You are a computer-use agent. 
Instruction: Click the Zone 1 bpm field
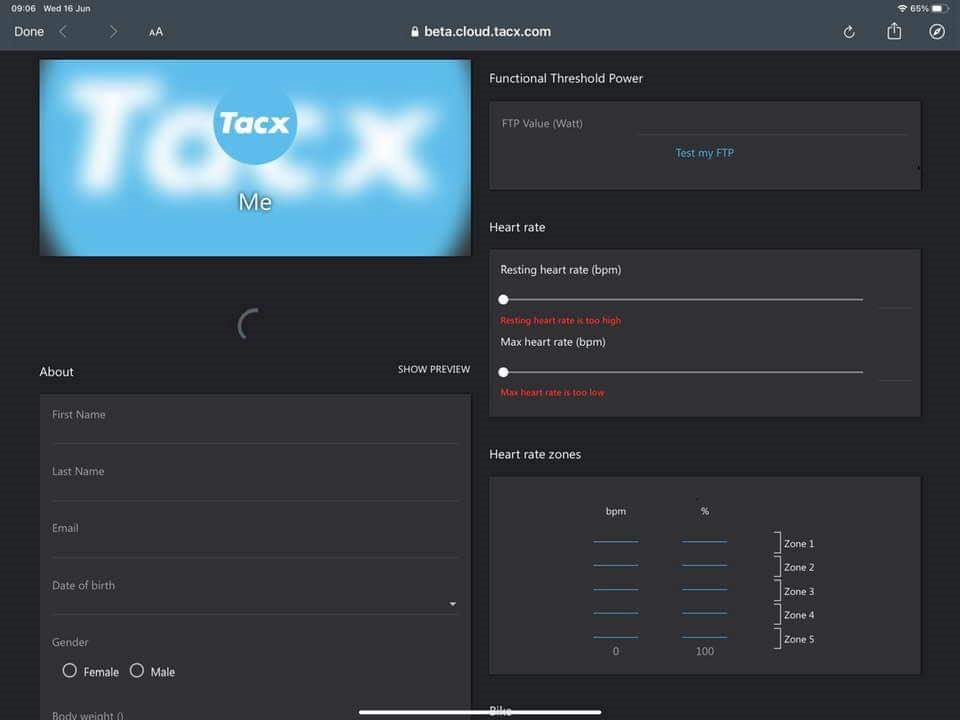tap(615, 534)
